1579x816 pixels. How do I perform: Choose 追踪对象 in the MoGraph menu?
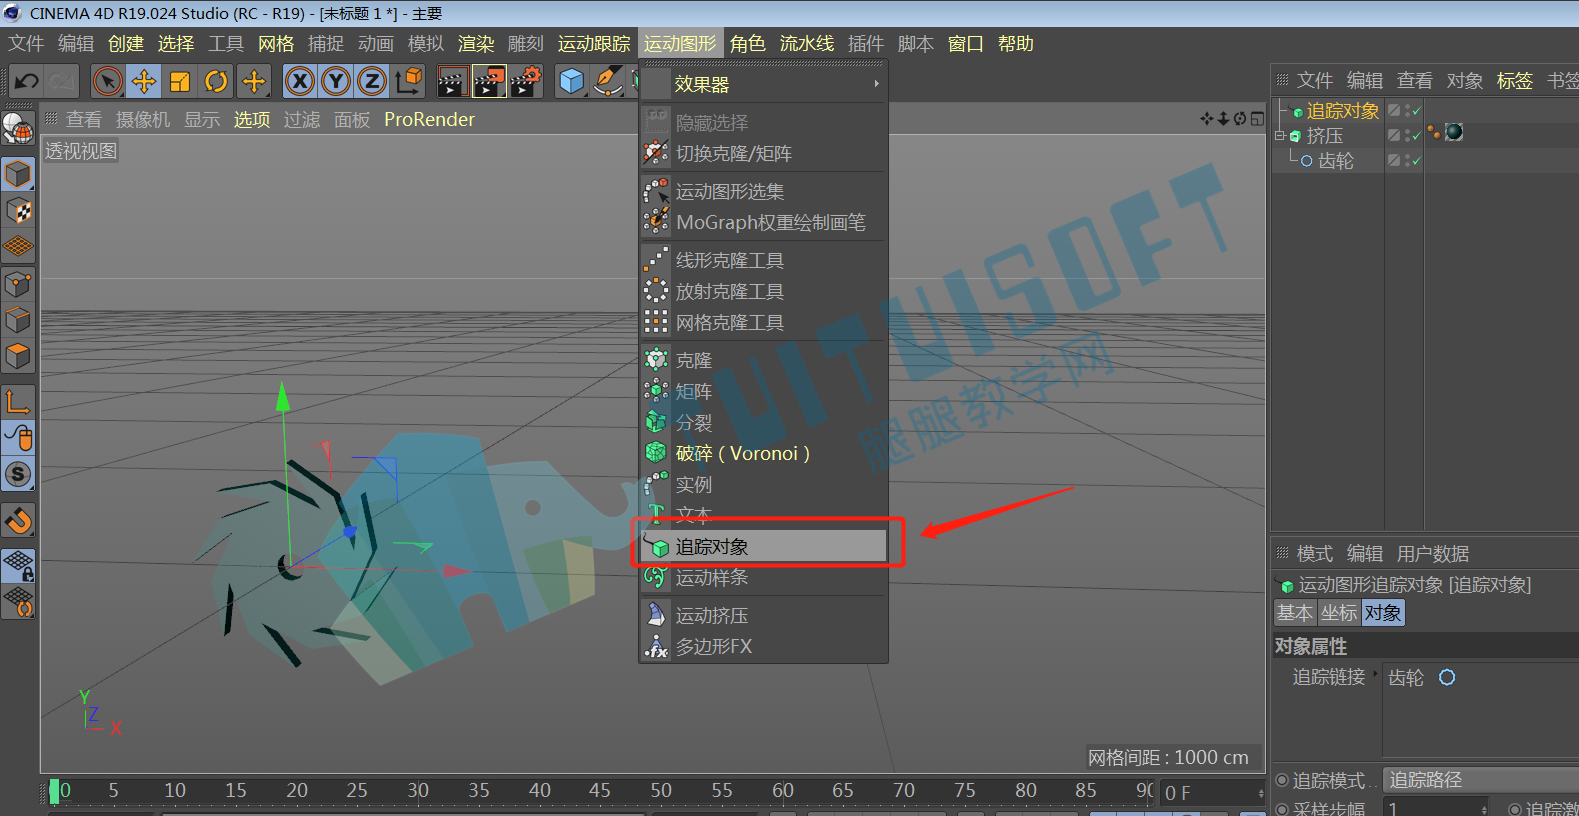coord(764,546)
